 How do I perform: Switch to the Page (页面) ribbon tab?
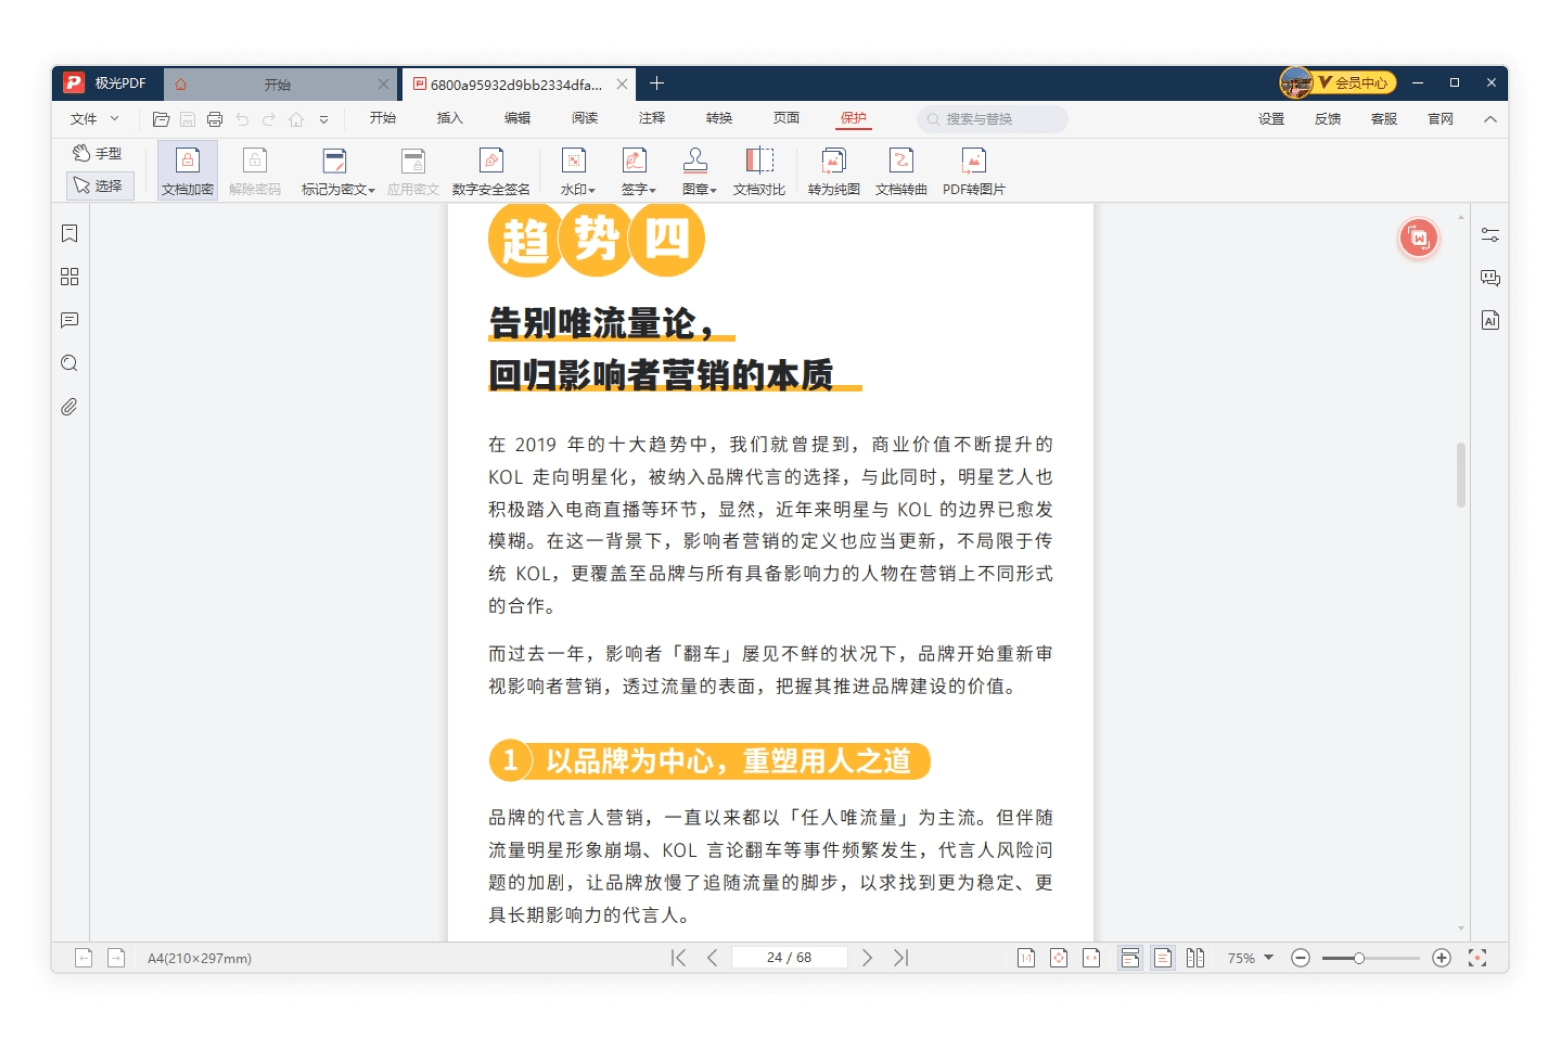coord(786,118)
